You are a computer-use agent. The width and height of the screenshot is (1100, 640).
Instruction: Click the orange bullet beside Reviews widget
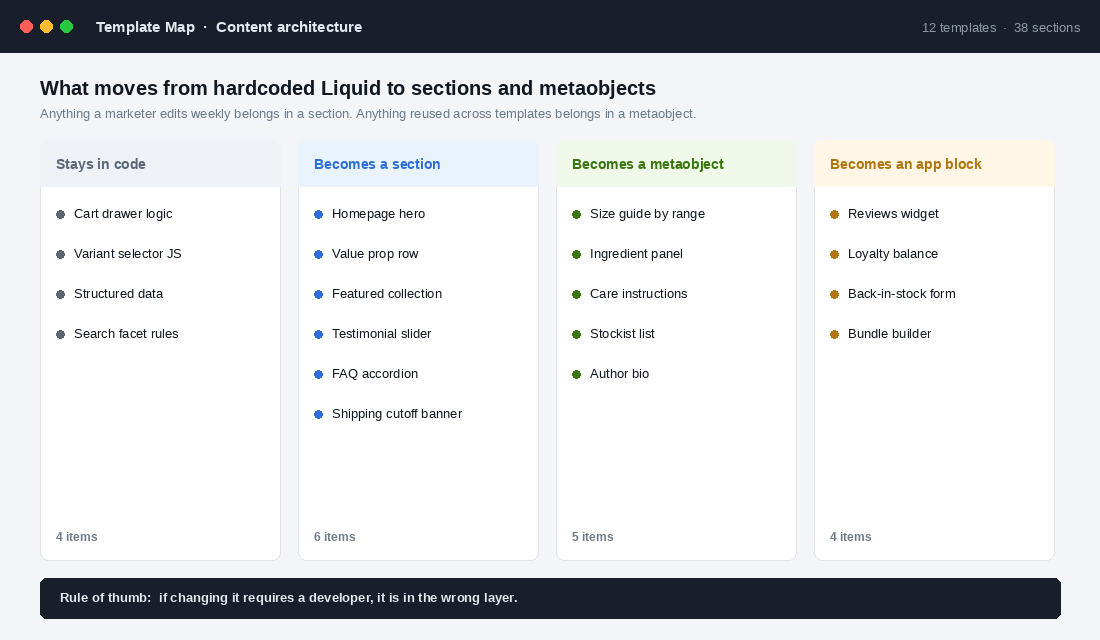click(835, 215)
